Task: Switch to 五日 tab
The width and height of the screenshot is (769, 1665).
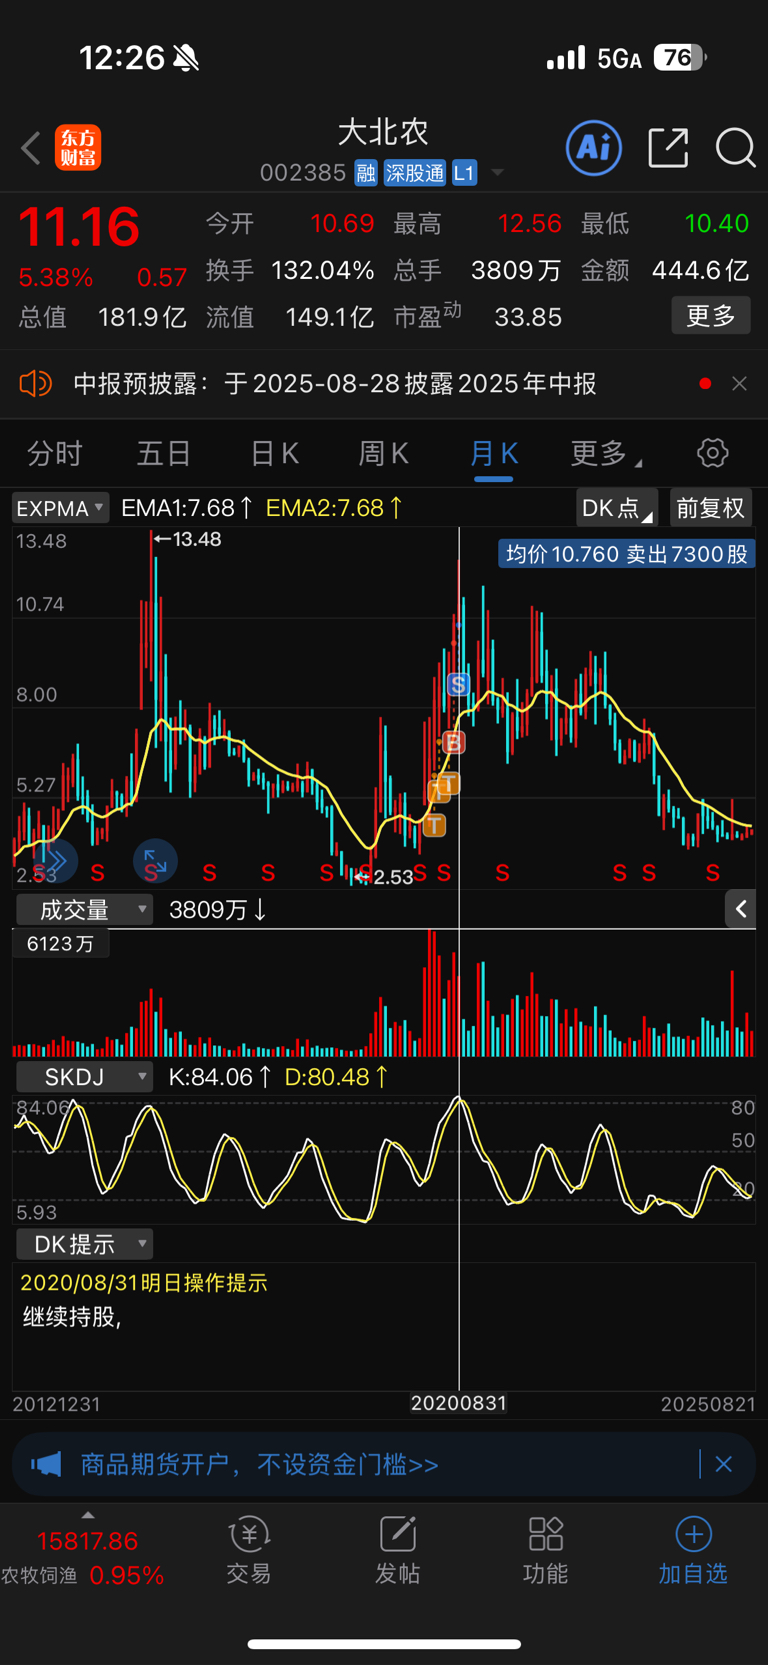Action: pyautogui.click(x=164, y=453)
